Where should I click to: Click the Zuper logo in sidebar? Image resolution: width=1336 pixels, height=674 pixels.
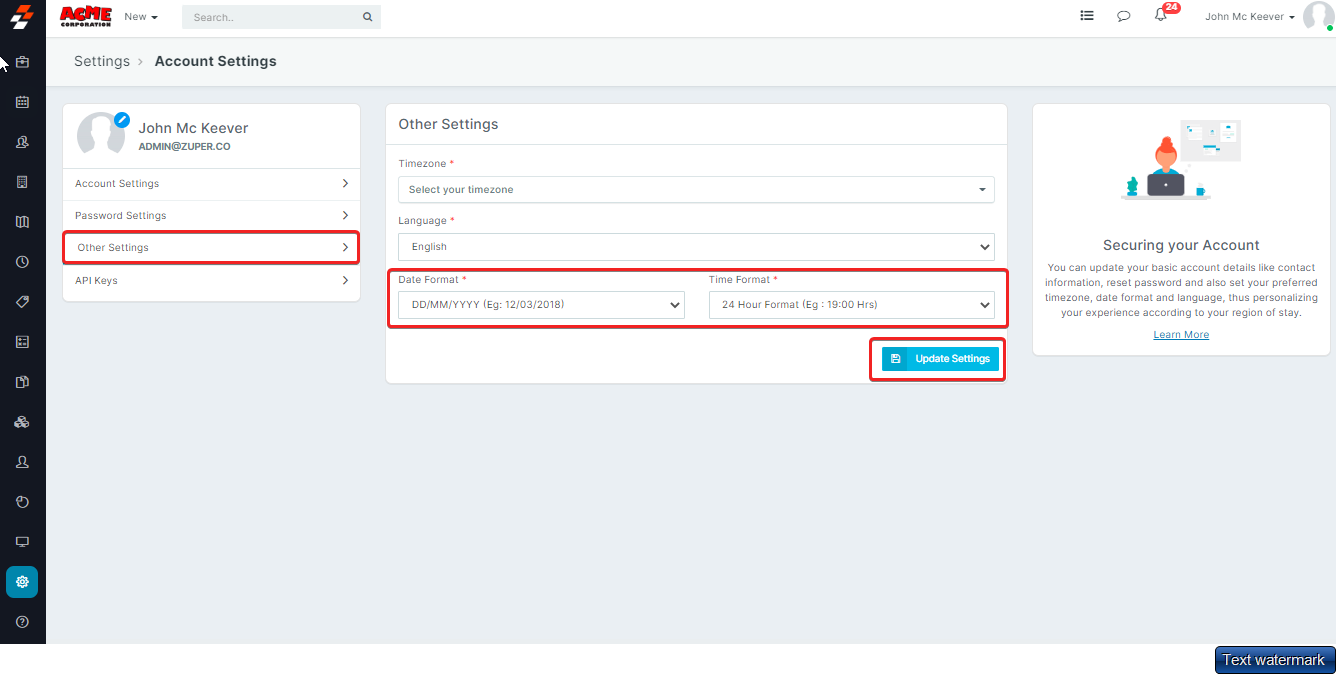point(22,17)
